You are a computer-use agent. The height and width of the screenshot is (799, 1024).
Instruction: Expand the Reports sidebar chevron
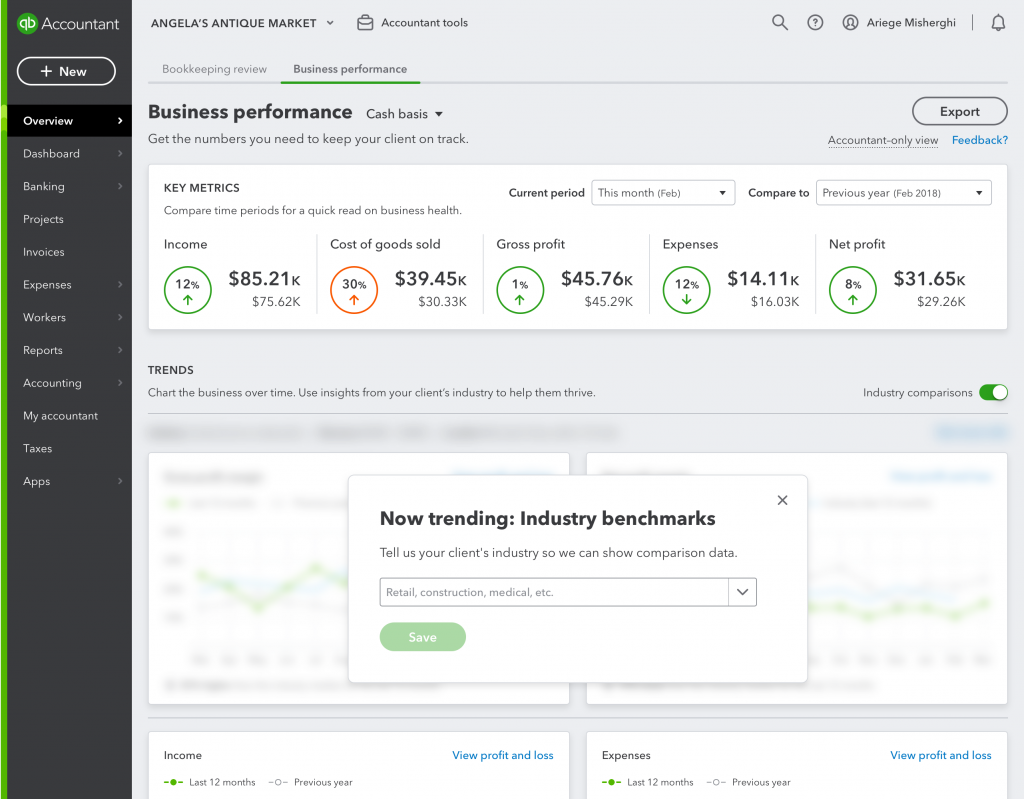[120, 350]
